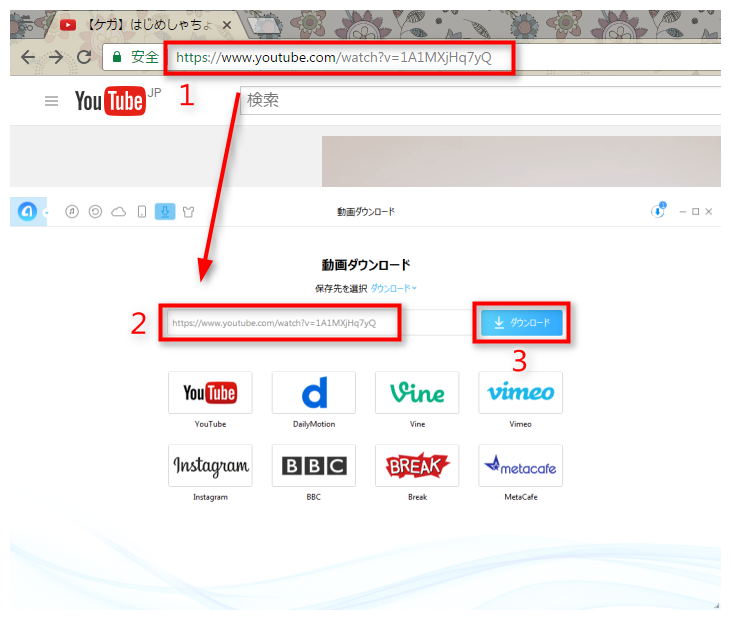Click the green secure lock icon
Viewport: 731px width, 620px height.
[x=117, y=57]
